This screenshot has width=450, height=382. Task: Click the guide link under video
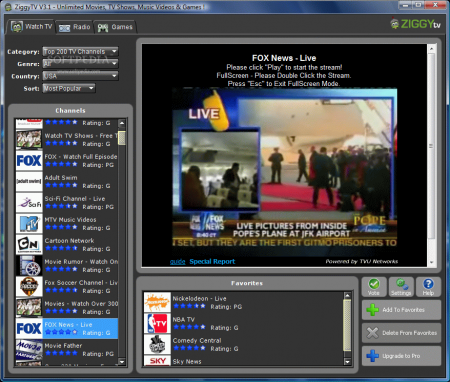pos(177,262)
